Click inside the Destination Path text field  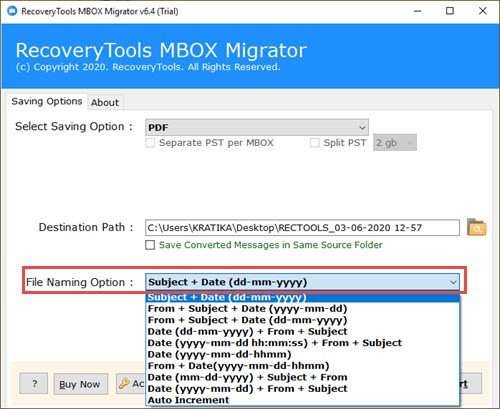coord(302,228)
